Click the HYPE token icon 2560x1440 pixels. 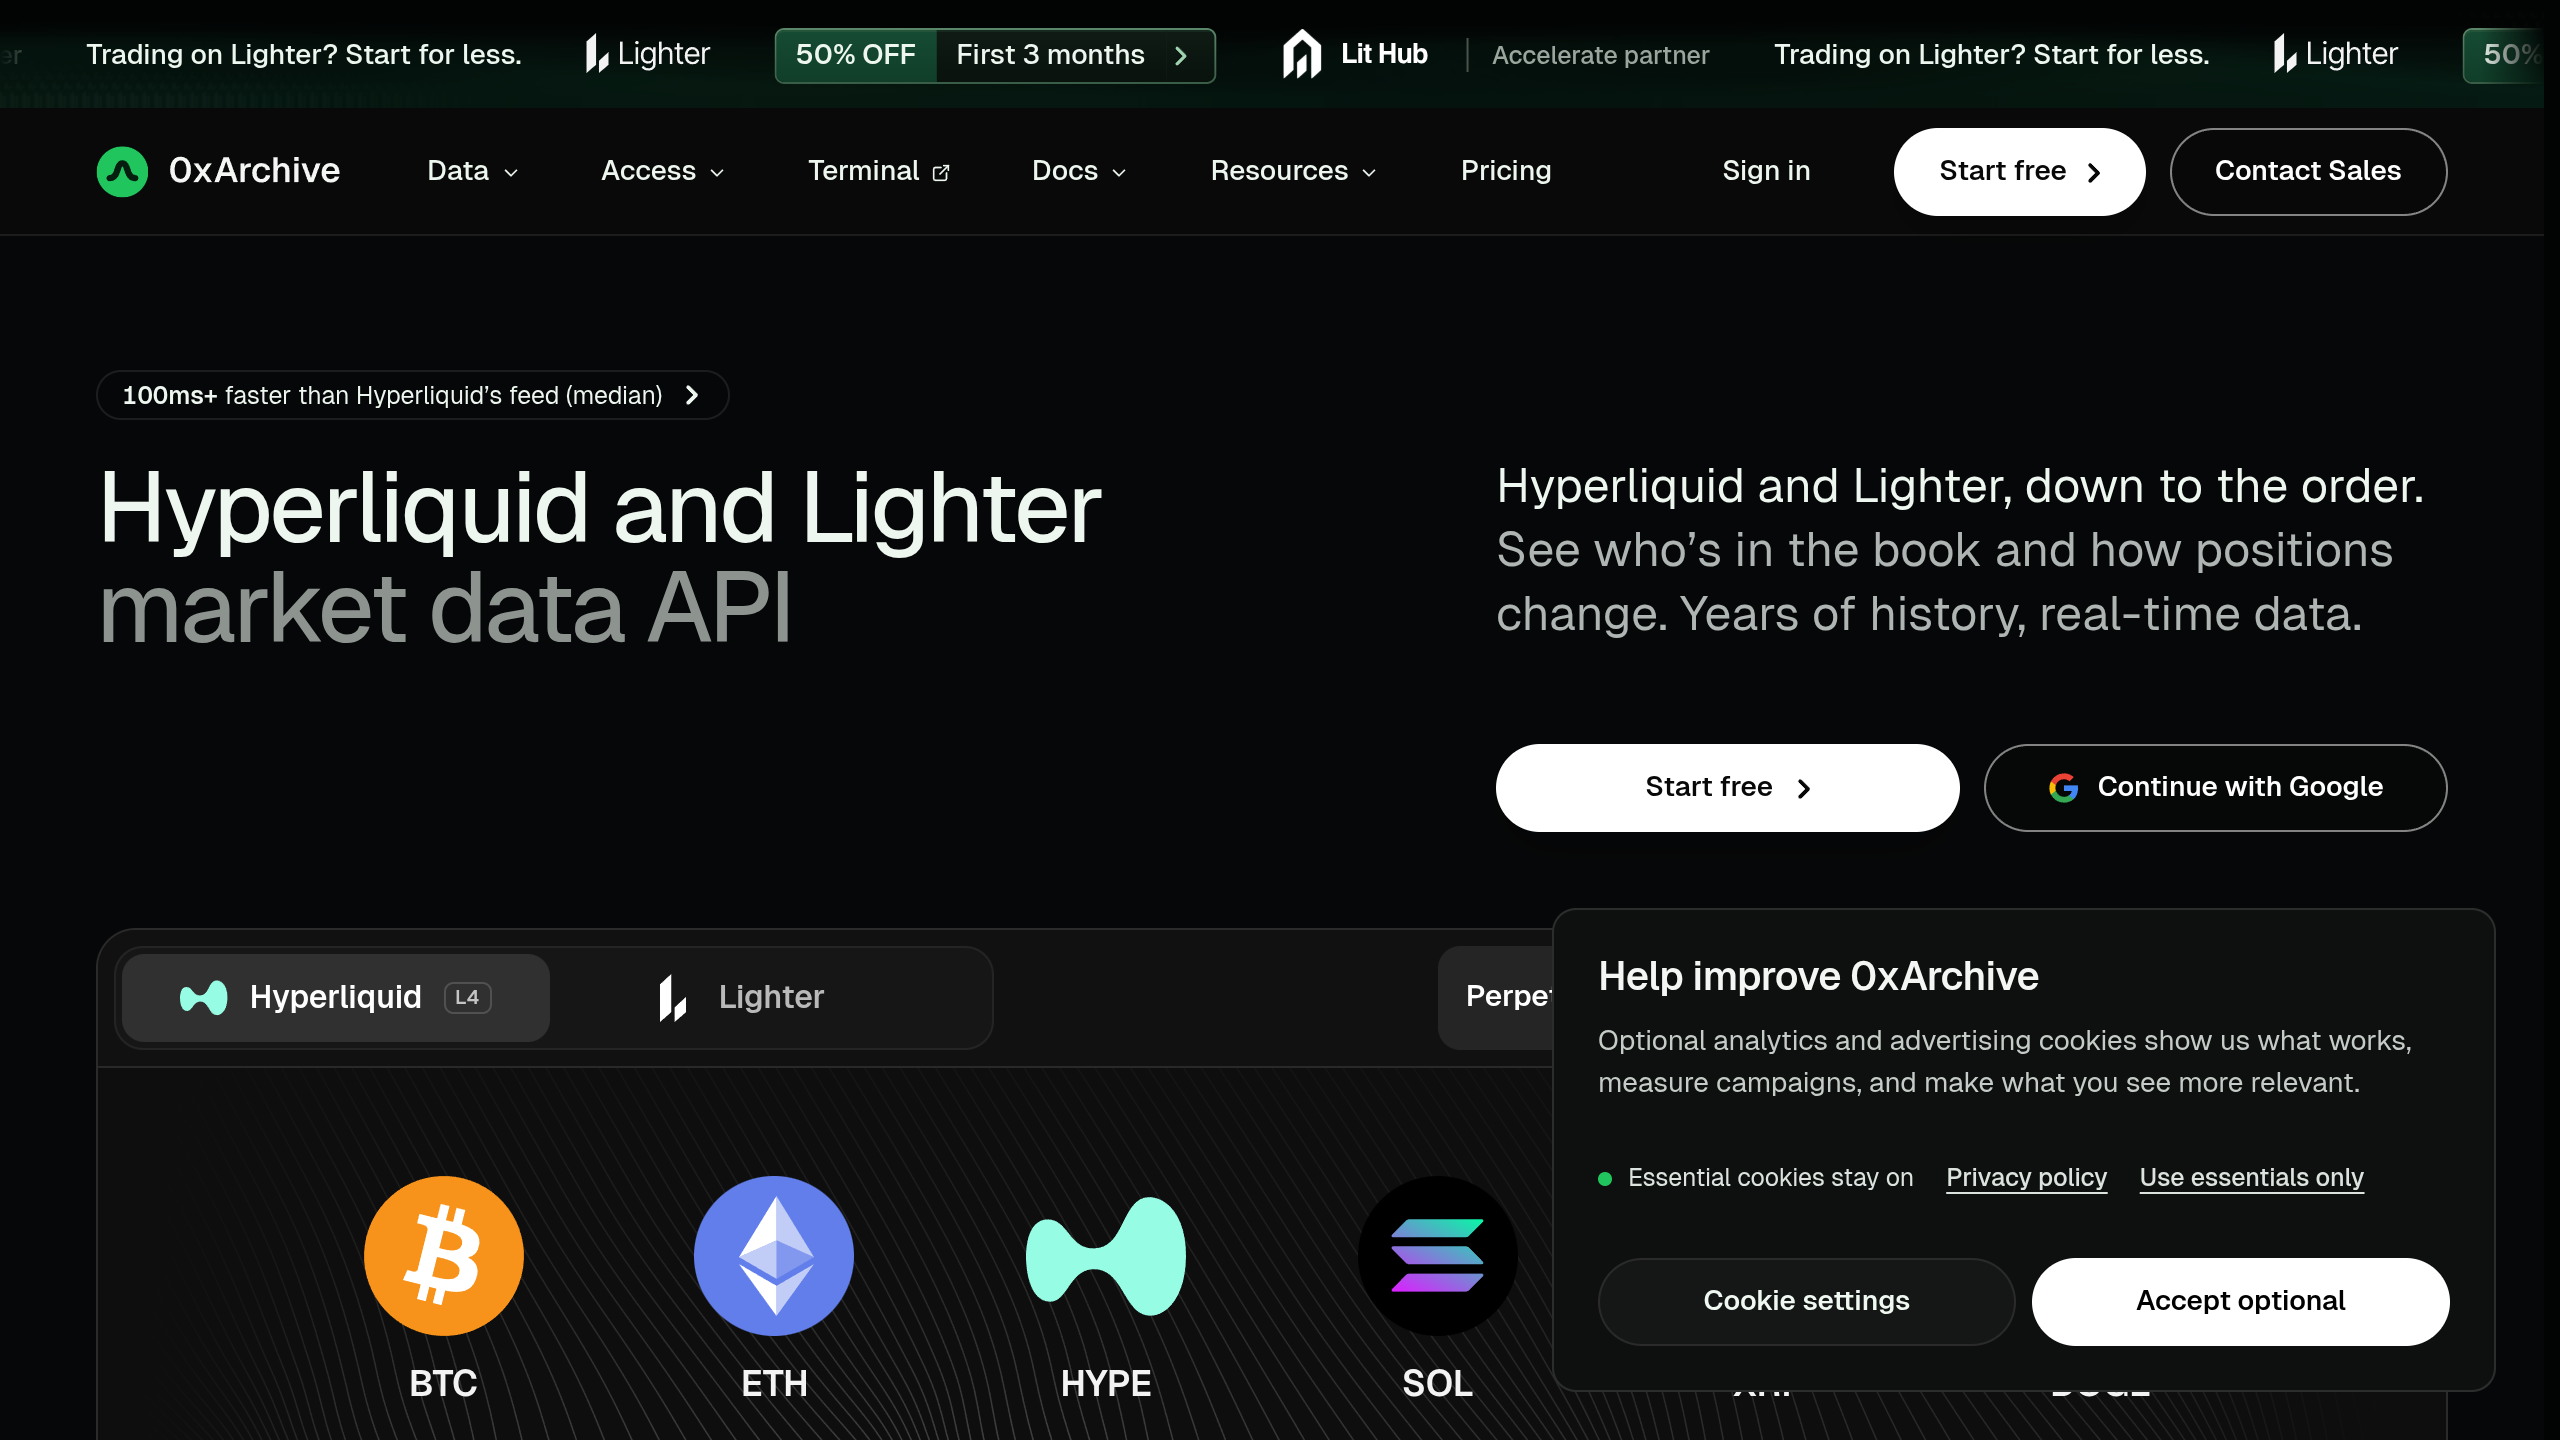click(x=1105, y=1255)
